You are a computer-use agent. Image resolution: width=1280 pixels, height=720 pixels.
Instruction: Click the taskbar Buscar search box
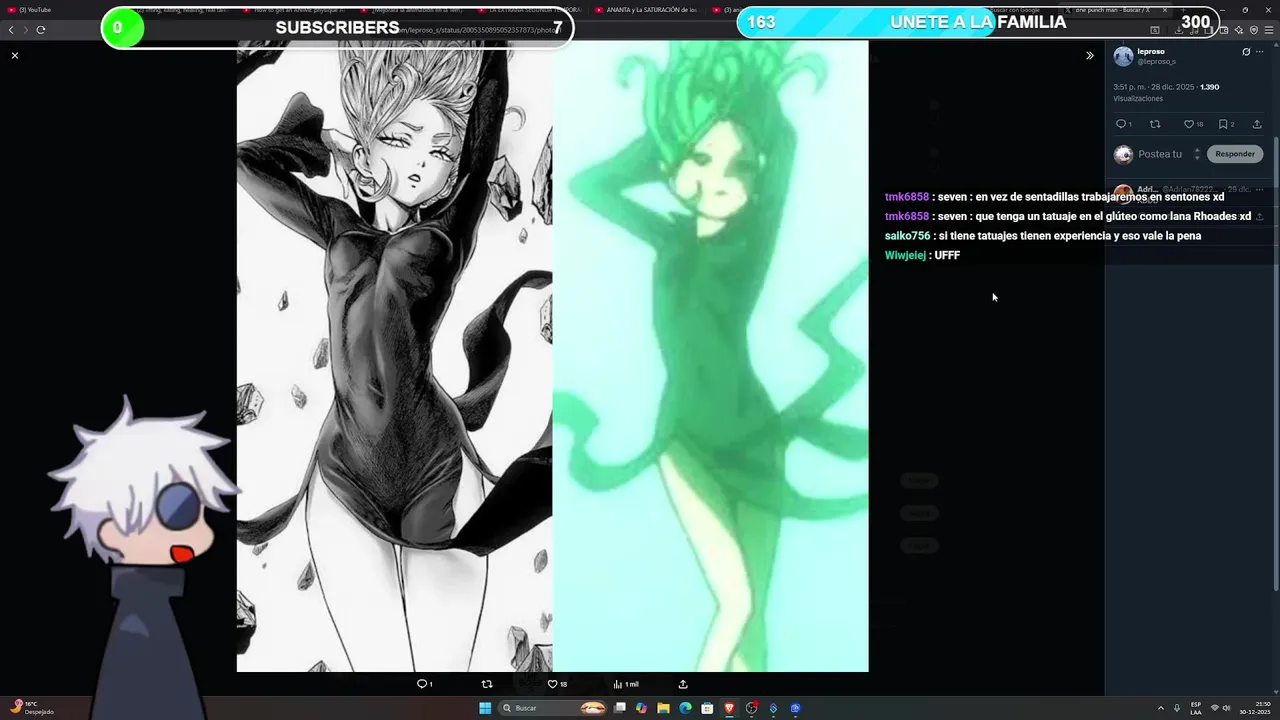tap(554, 708)
